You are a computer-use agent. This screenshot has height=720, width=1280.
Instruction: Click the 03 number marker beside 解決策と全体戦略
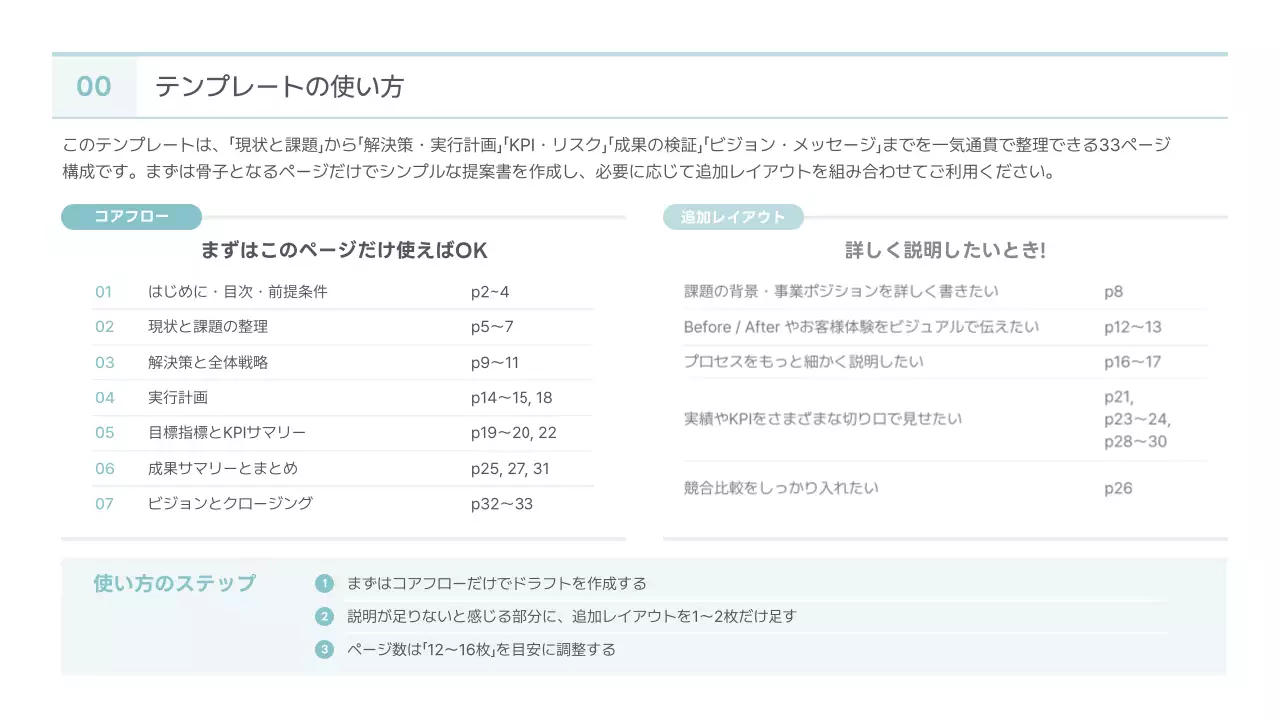pos(103,361)
